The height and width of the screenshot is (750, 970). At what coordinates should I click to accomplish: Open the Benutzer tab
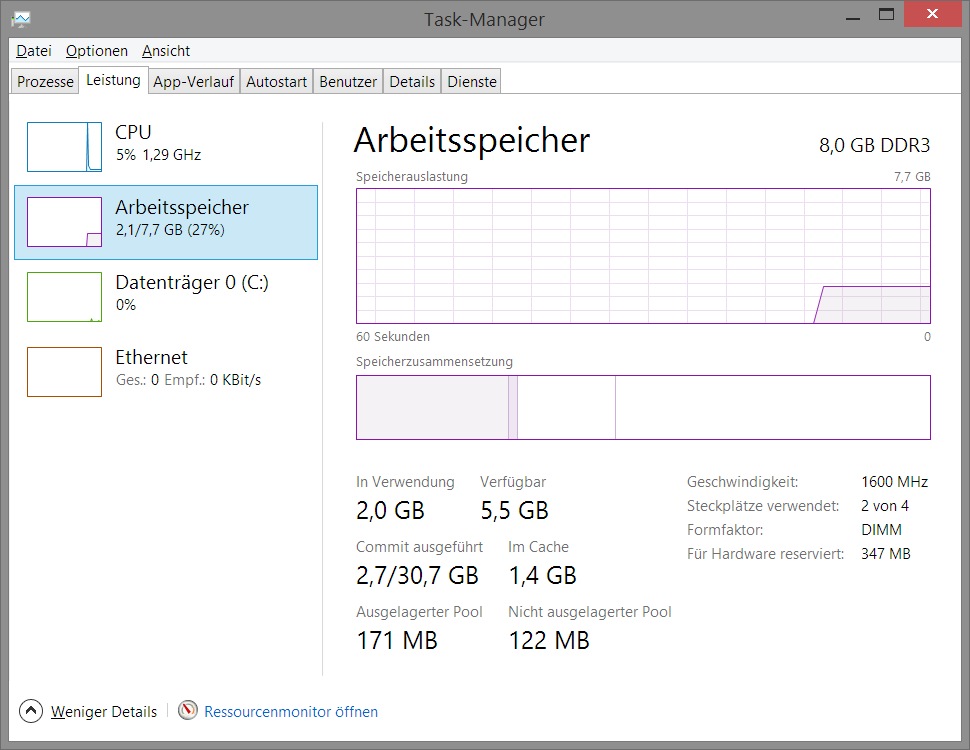pyautogui.click(x=348, y=82)
